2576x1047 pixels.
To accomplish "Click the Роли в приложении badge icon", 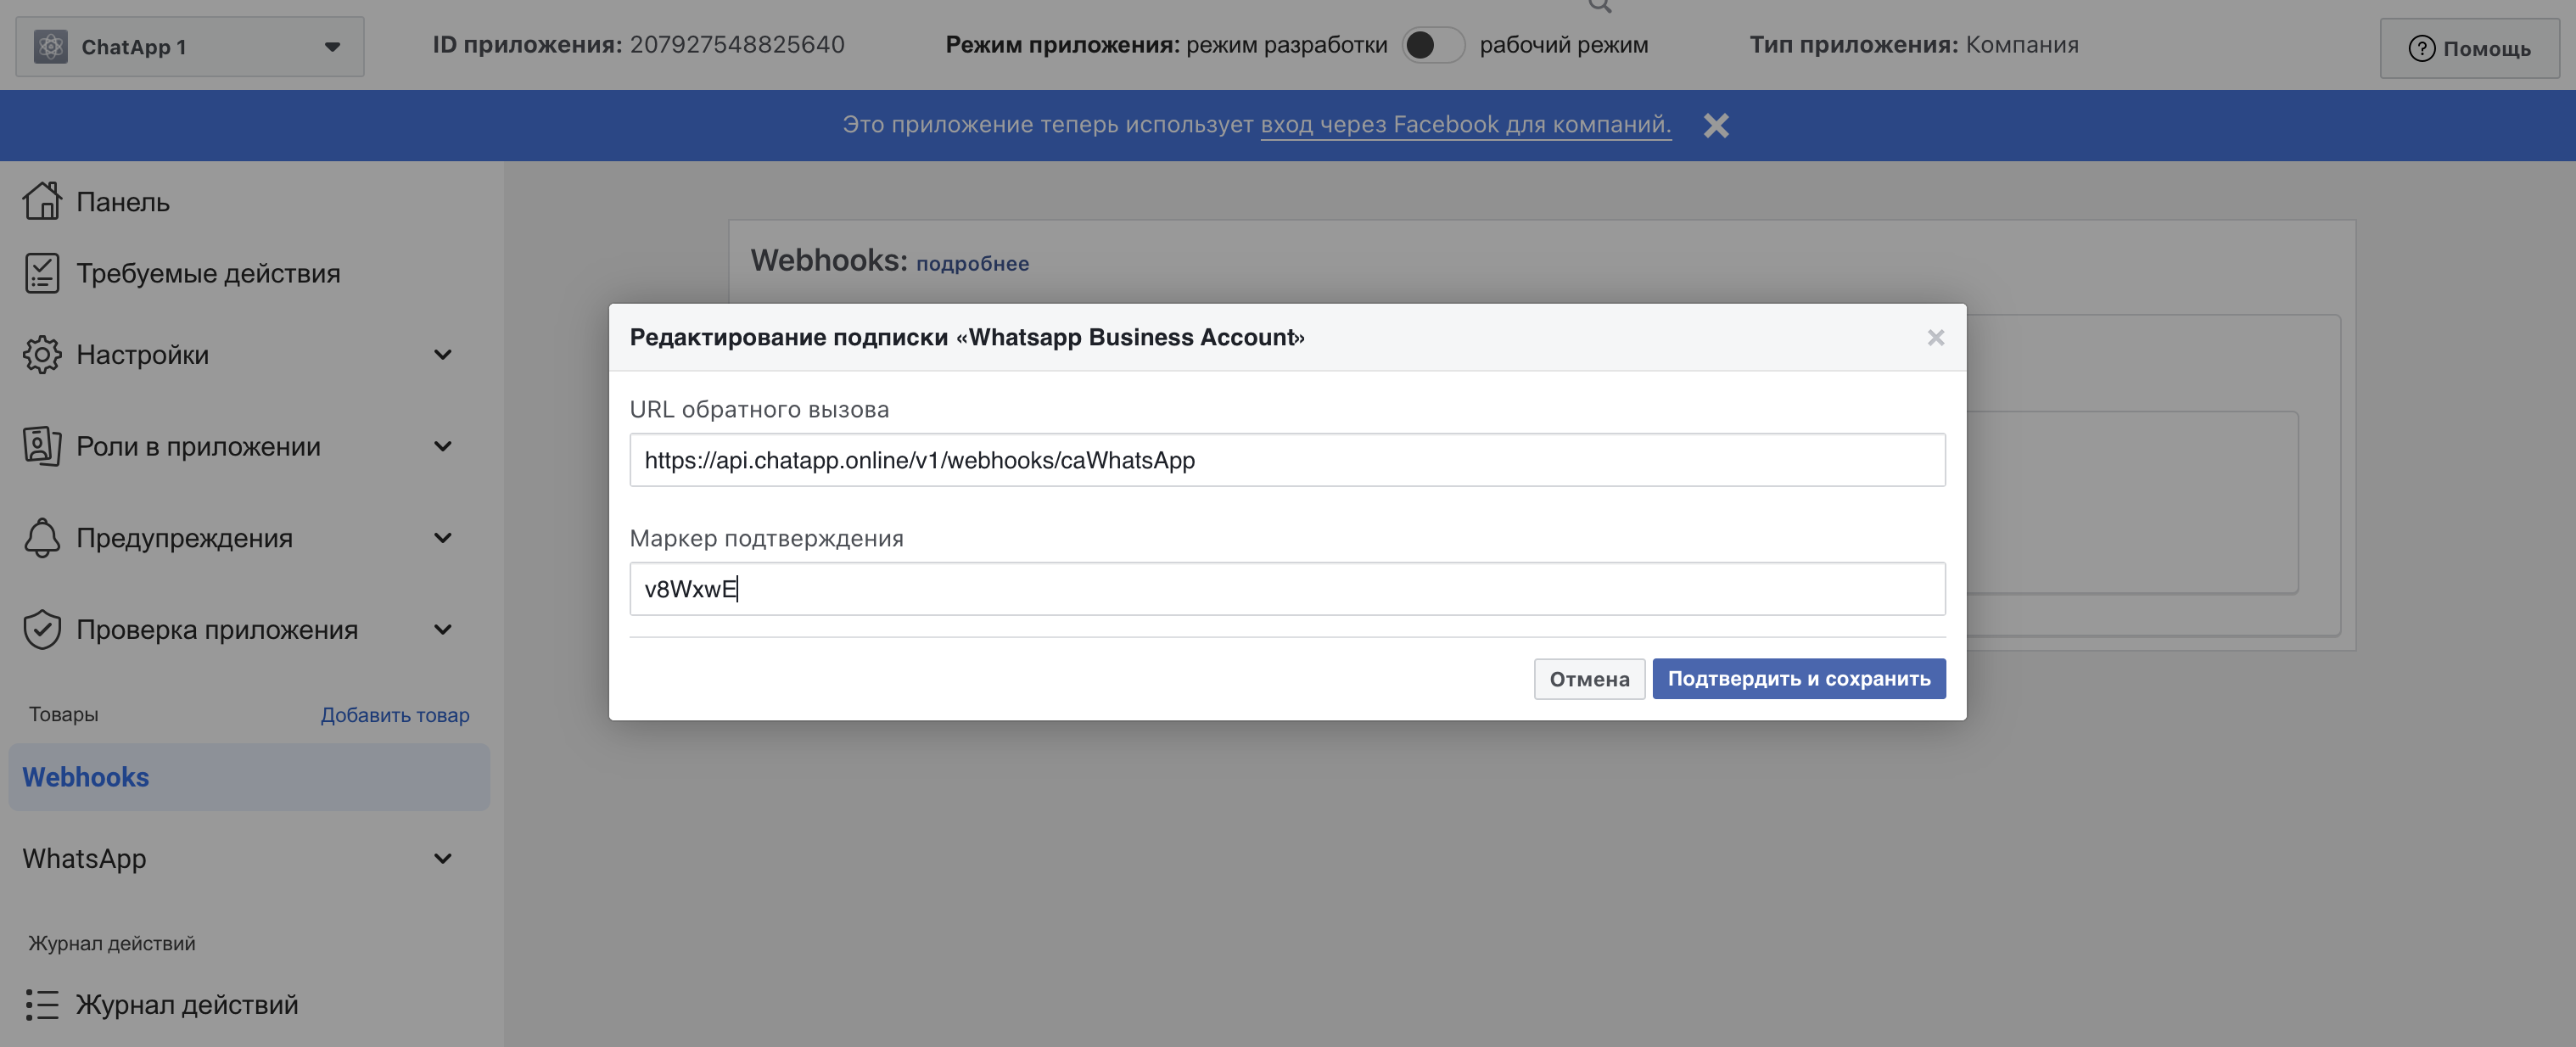I will 42,446.
